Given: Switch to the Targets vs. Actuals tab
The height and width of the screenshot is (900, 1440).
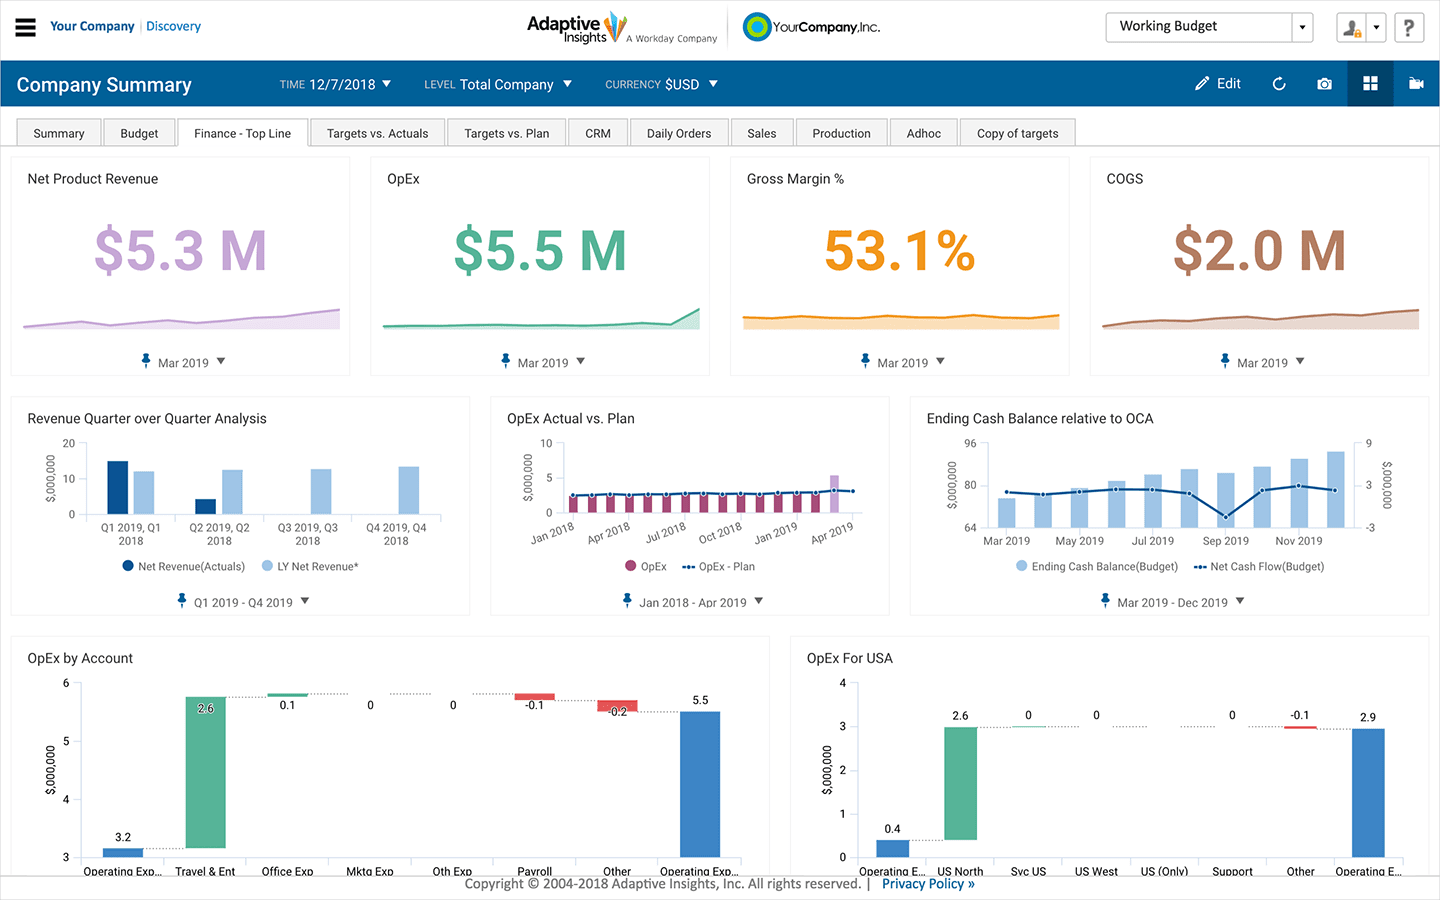Looking at the screenshot, I should click(377, 132).
